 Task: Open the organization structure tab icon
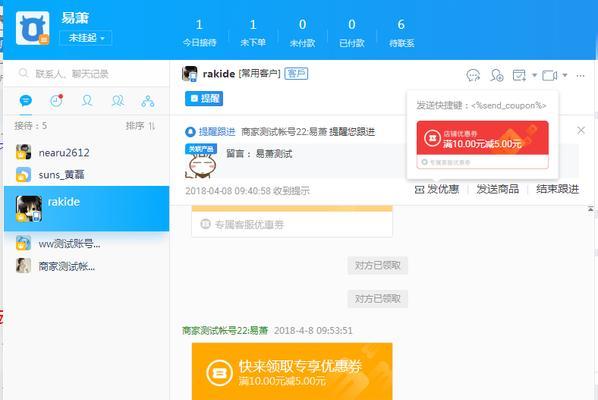(148, 101)
